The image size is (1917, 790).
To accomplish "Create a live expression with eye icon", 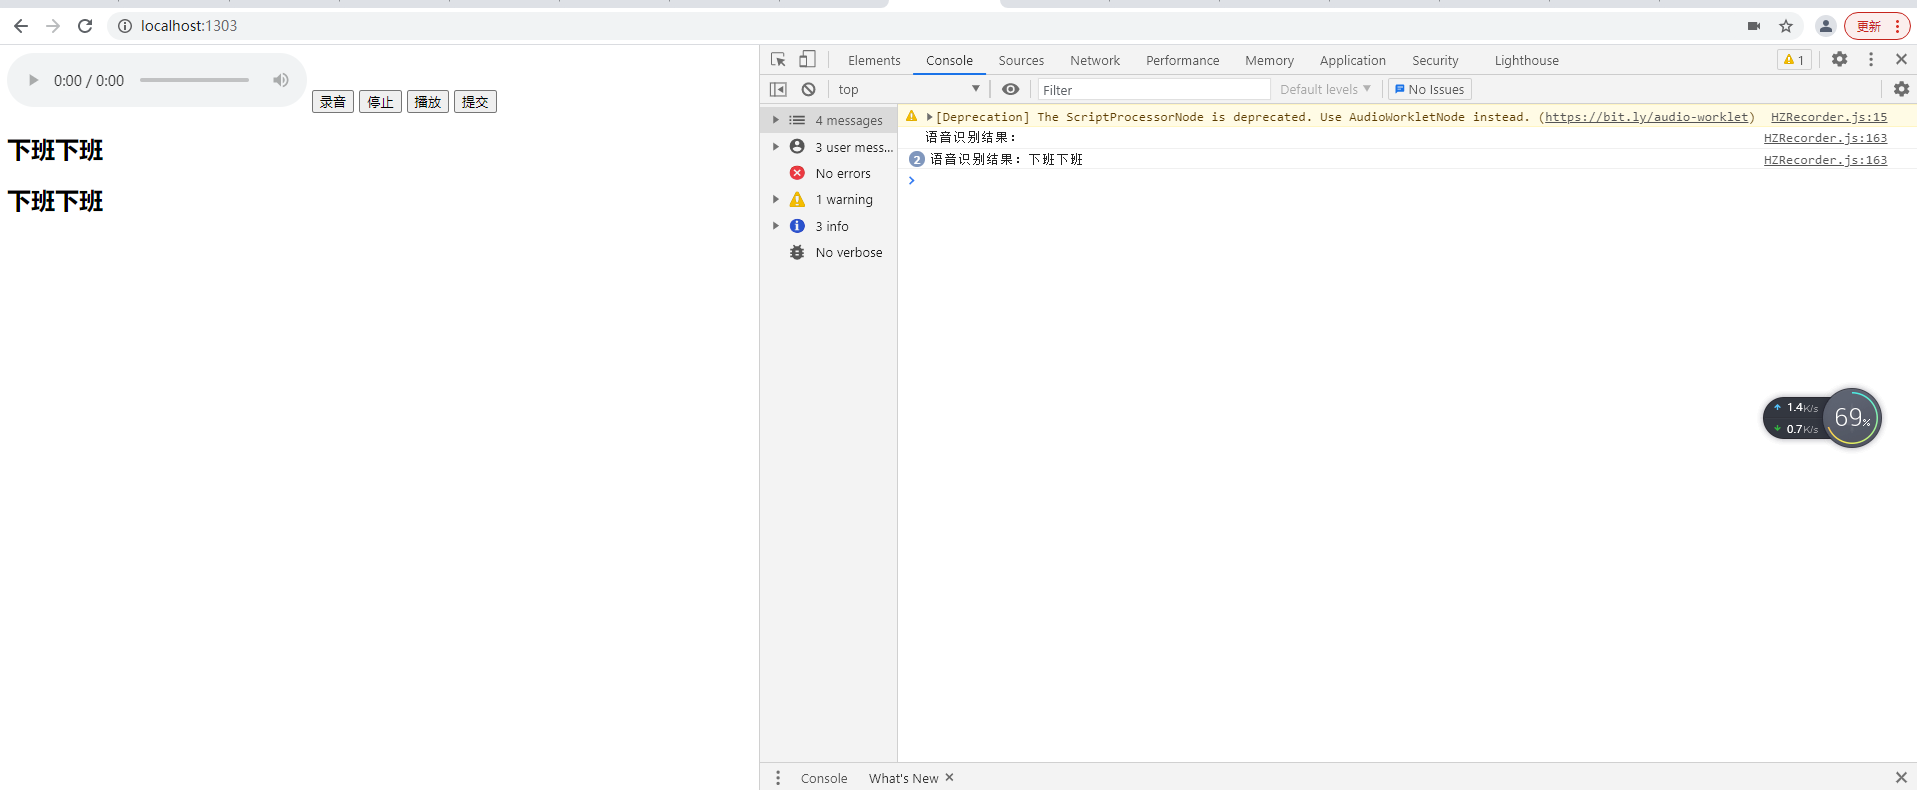I will tap(1011, 89).
